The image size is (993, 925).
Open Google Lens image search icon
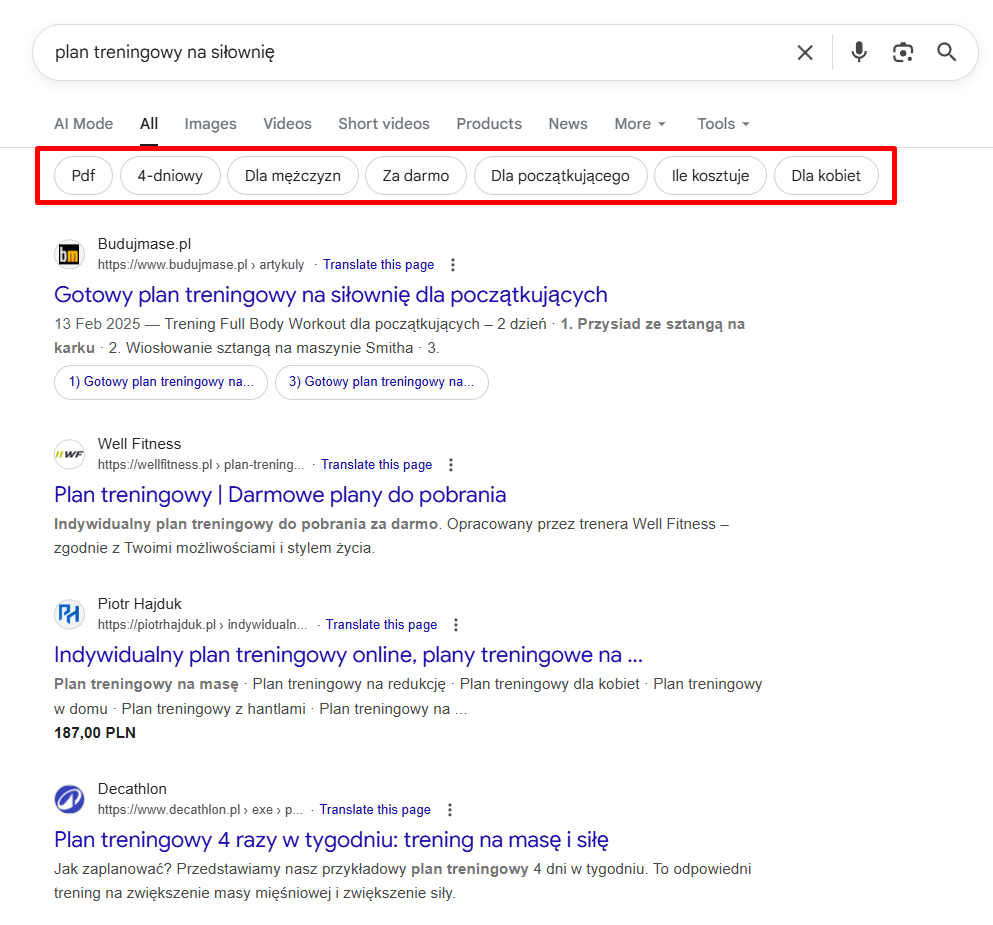click(x=902, y=52)
